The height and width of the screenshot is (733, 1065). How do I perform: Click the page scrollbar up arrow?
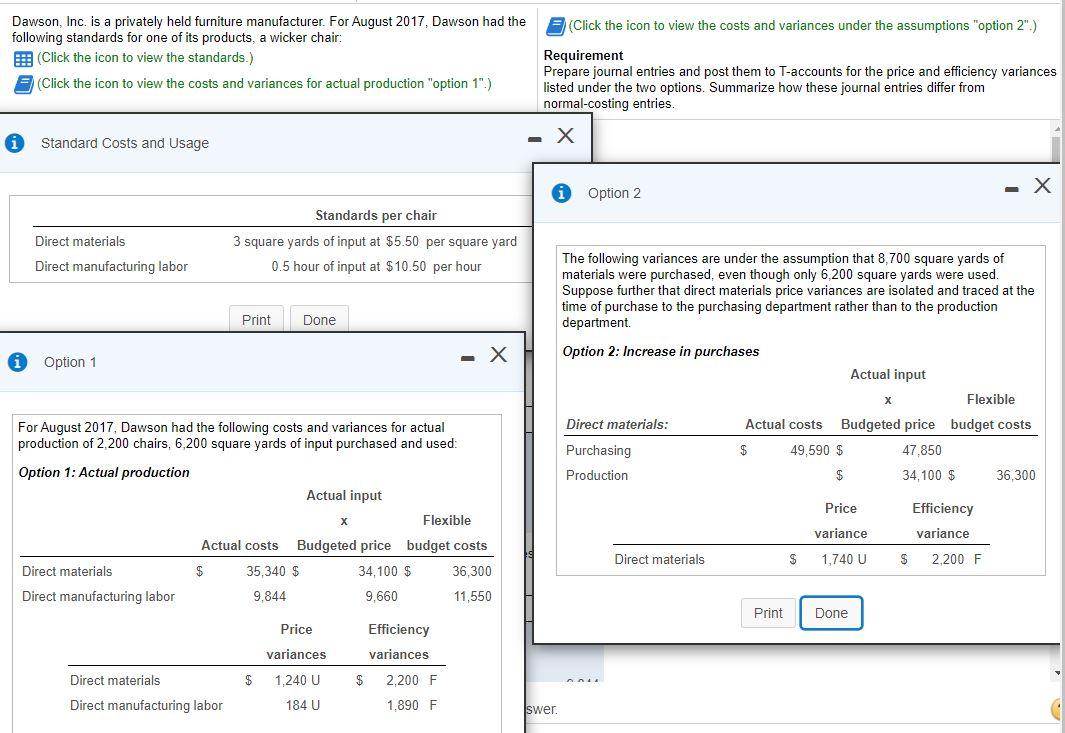pyautogui.click(x=1056, y=128)
